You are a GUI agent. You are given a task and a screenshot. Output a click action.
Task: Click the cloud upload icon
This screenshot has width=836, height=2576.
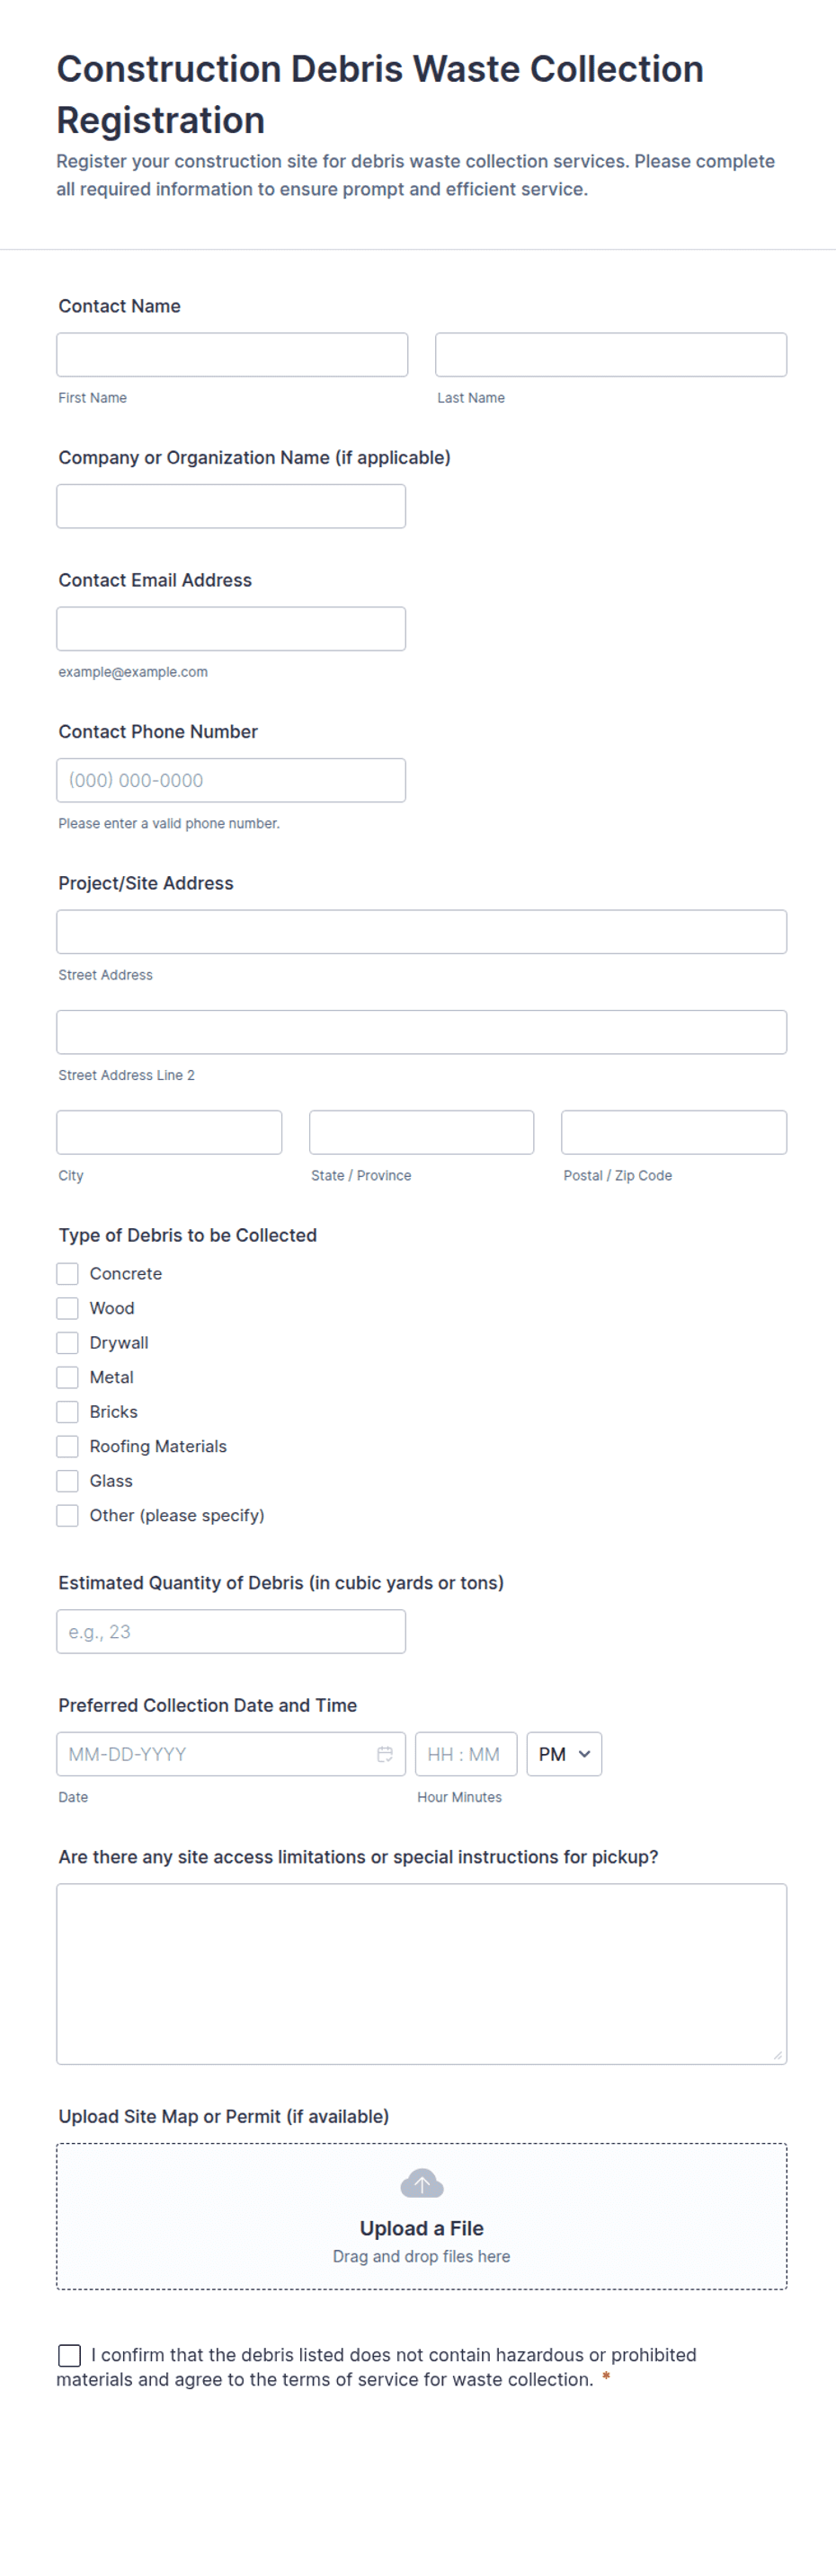point(421,2184)
